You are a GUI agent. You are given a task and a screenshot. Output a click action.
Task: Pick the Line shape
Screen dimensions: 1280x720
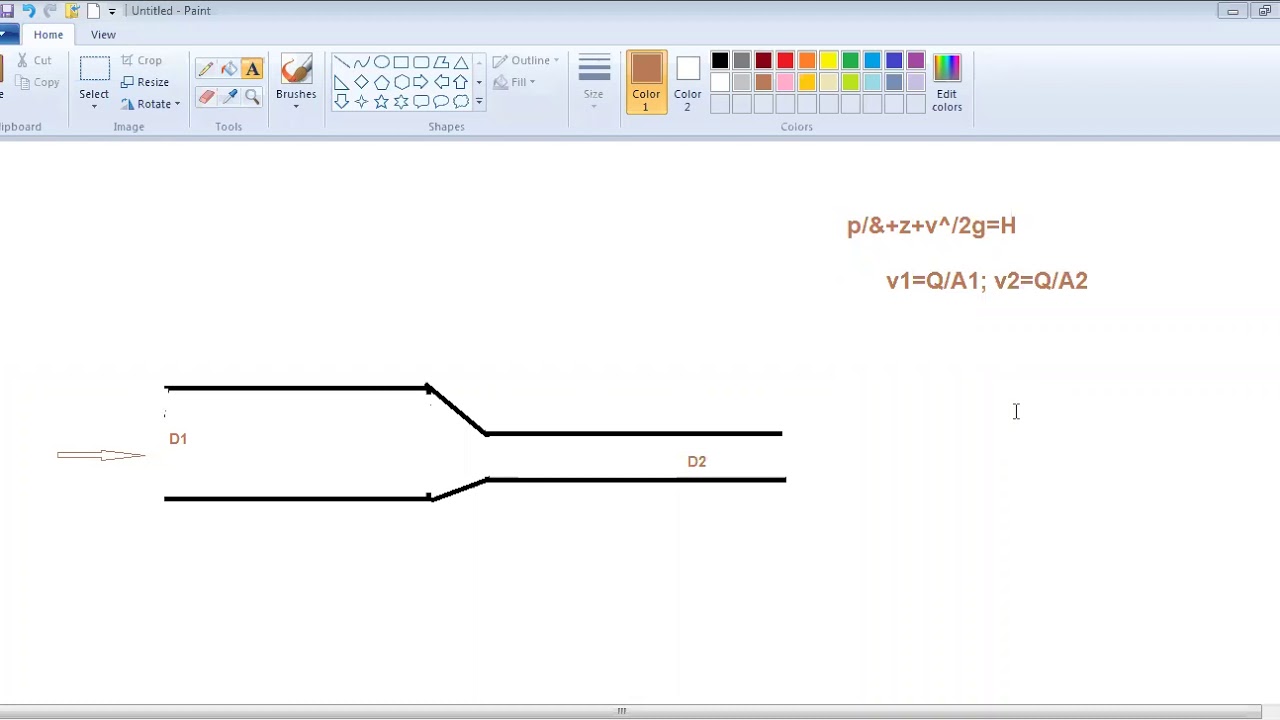point(341,62)
